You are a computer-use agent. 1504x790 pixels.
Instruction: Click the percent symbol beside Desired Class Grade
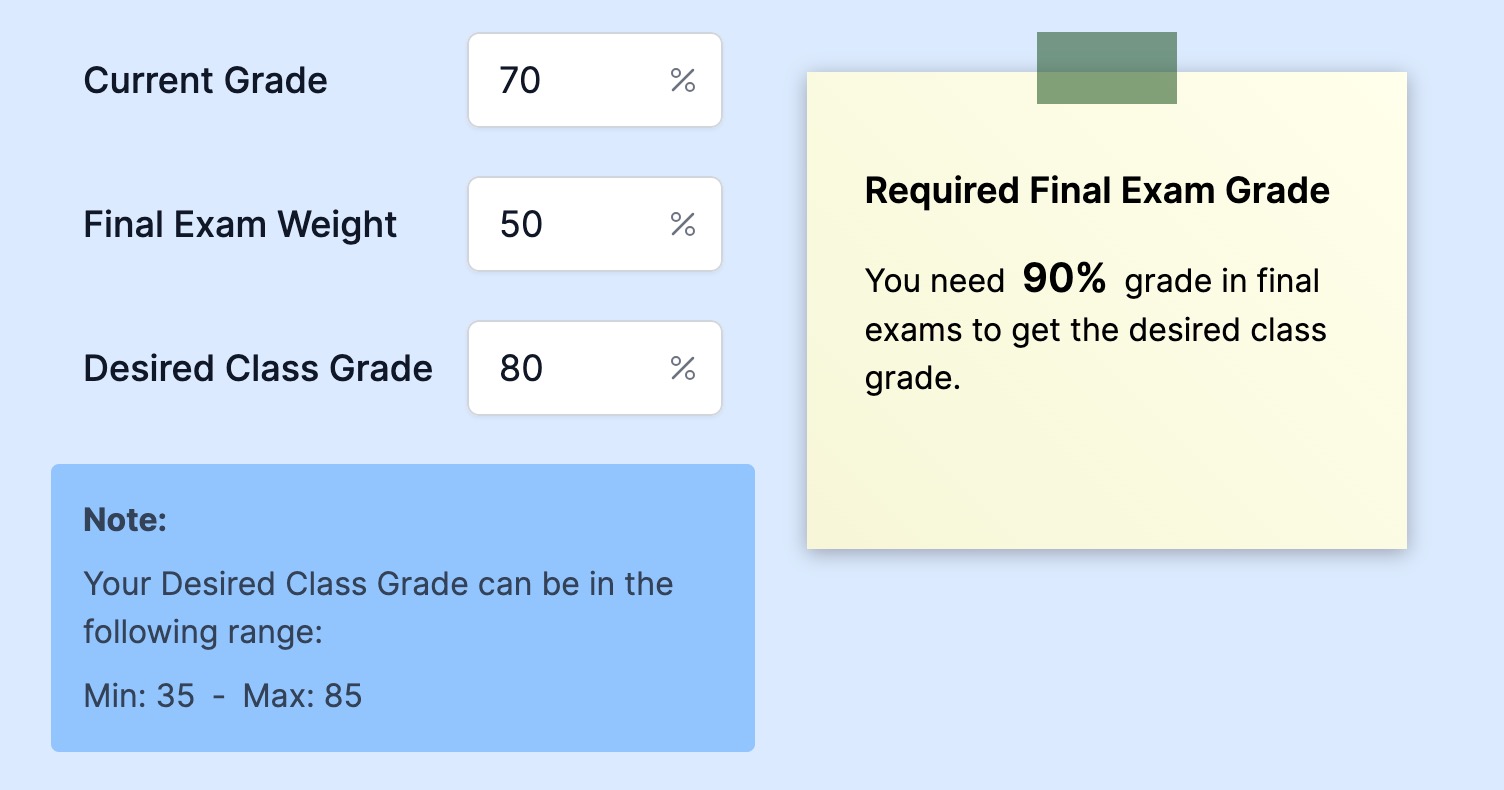683,368
